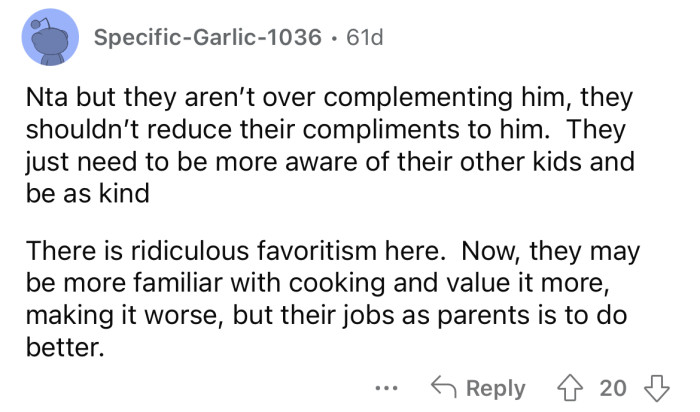Open the Specific-Garlic-1036 avatar icon
The height and width of the screenshot is (412, 700).
pyautogui.click(x=49, y=40)
